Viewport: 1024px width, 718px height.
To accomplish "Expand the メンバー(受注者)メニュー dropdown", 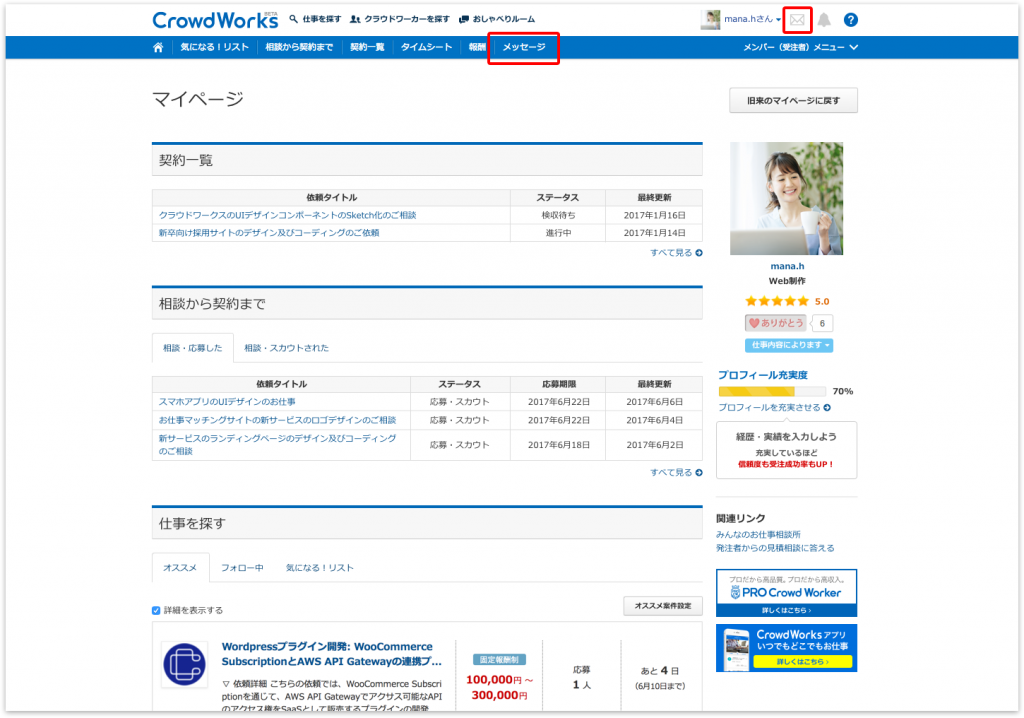I will 800,47.
